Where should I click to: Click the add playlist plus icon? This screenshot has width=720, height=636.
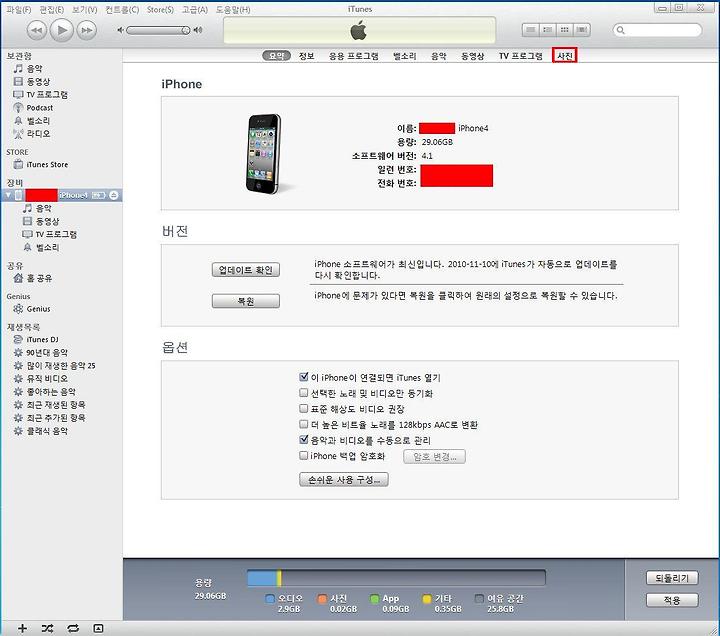point(22,628)
